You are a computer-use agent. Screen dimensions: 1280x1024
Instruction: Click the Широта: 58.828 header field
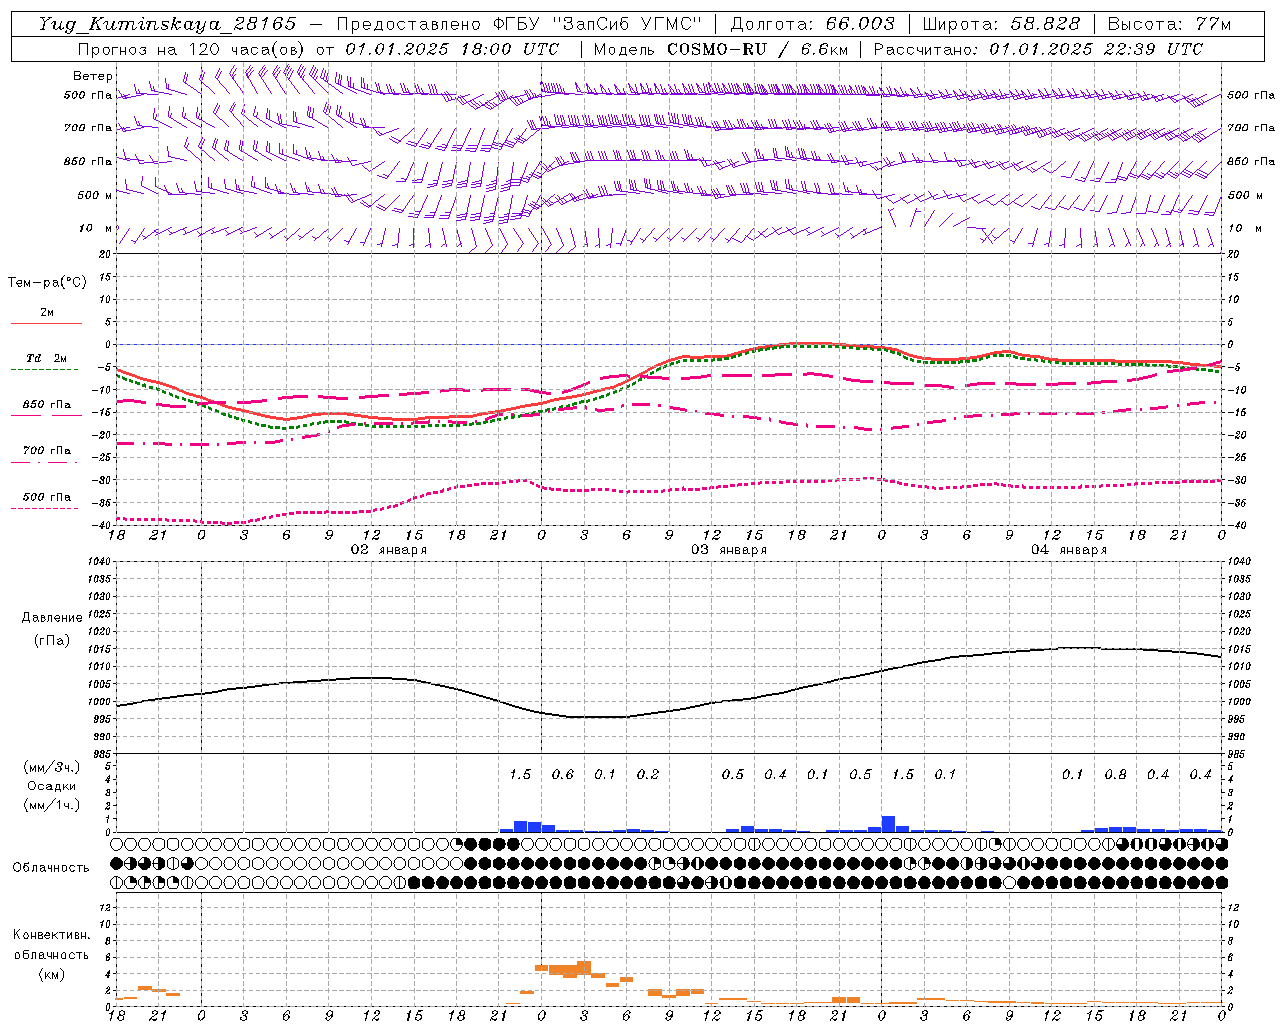coord(1001,24)
